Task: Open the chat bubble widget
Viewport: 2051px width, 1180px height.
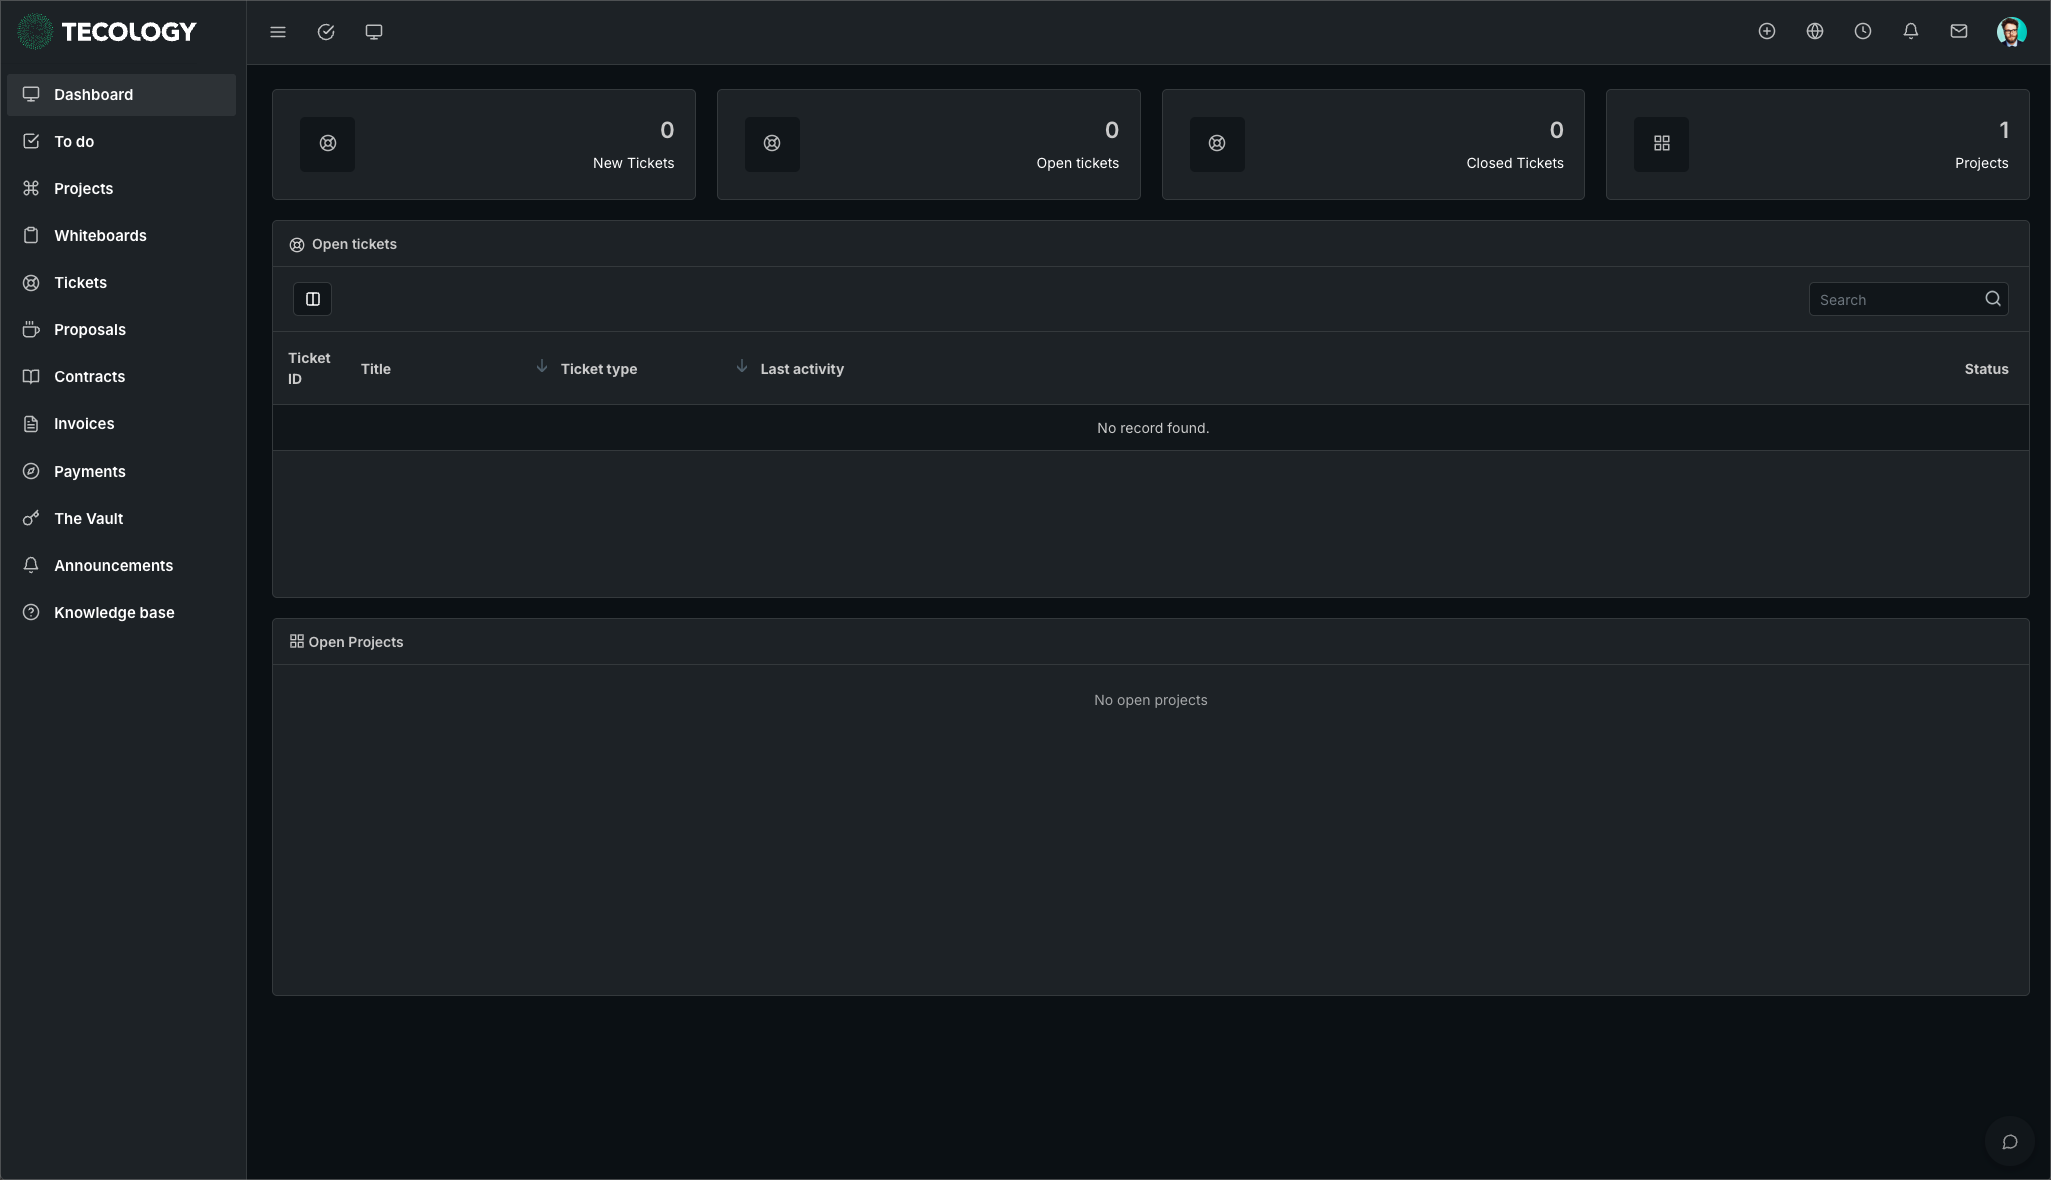Action: 2009,1142
